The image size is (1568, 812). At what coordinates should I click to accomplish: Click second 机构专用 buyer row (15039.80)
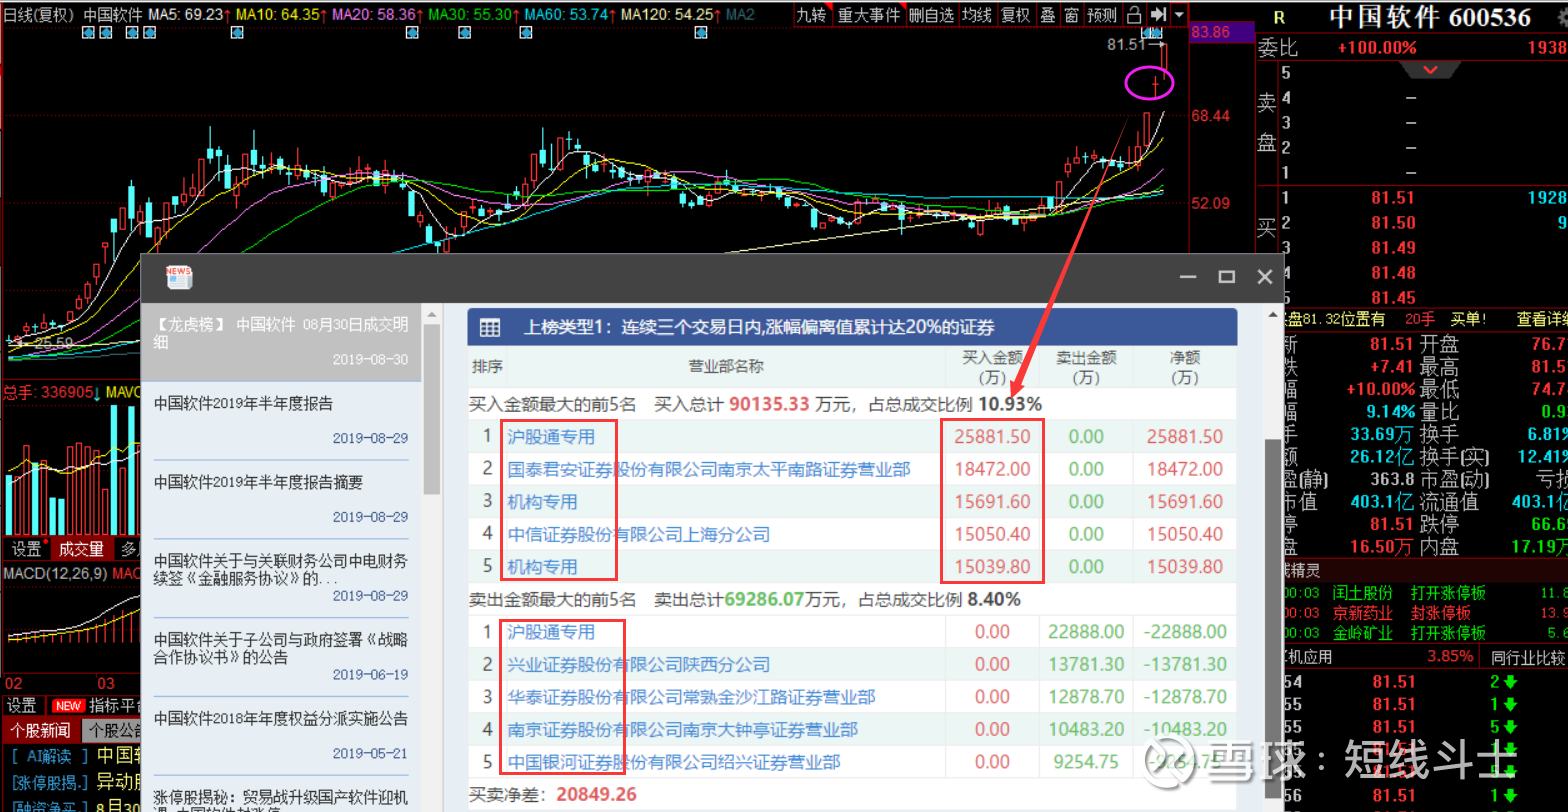(x=542, y=566)
